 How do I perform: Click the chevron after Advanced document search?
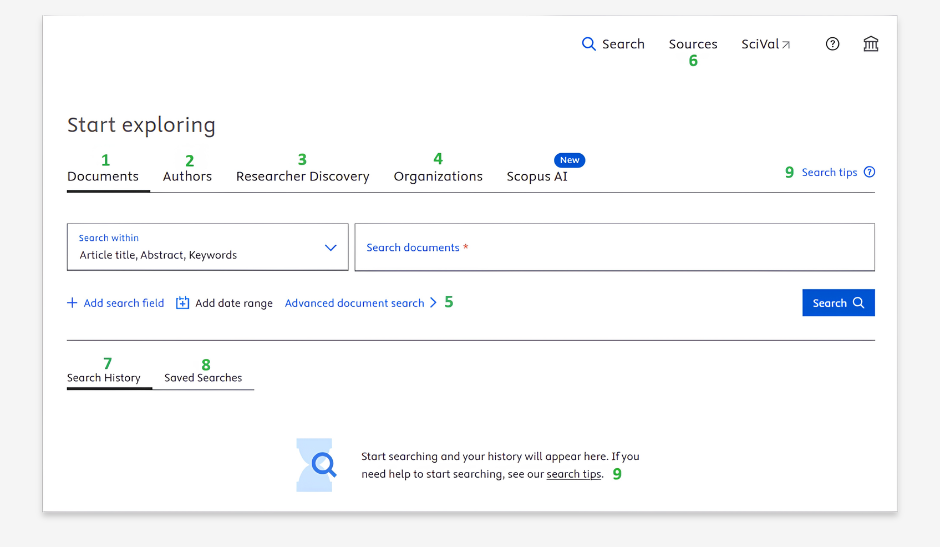coord(433,303)
